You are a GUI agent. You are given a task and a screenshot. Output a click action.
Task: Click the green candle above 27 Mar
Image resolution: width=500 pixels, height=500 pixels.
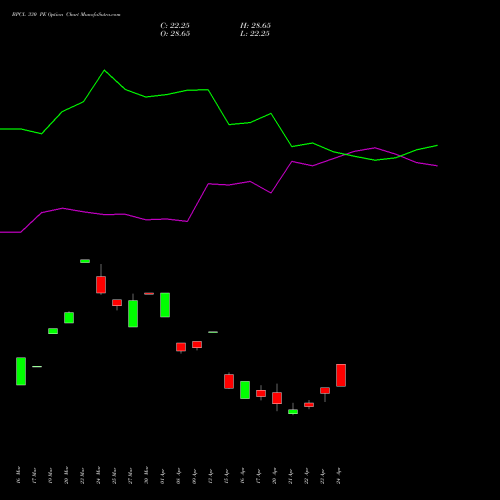point(133,313)
